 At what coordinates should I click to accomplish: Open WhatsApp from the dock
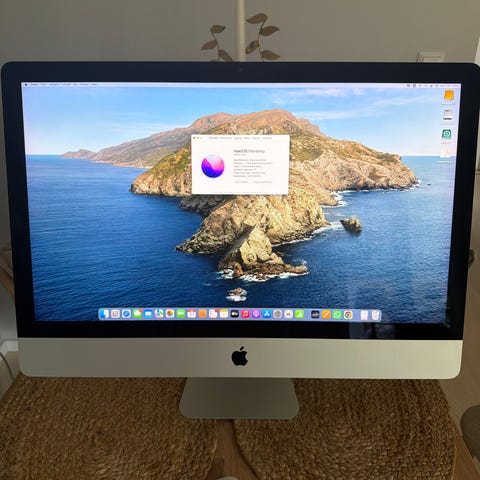coord(337,315)
